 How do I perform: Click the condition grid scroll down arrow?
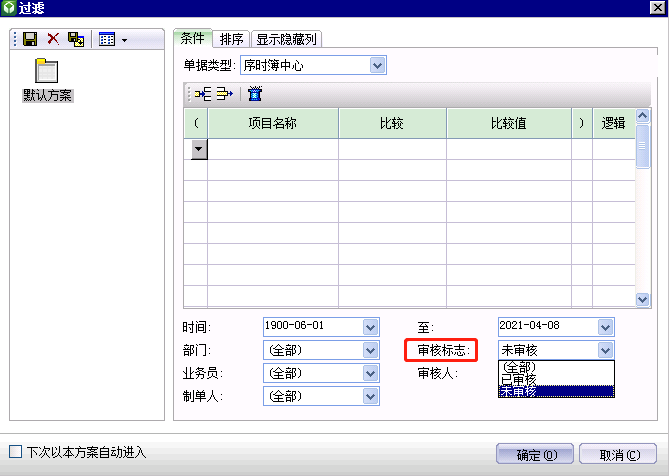click(643, 299)
